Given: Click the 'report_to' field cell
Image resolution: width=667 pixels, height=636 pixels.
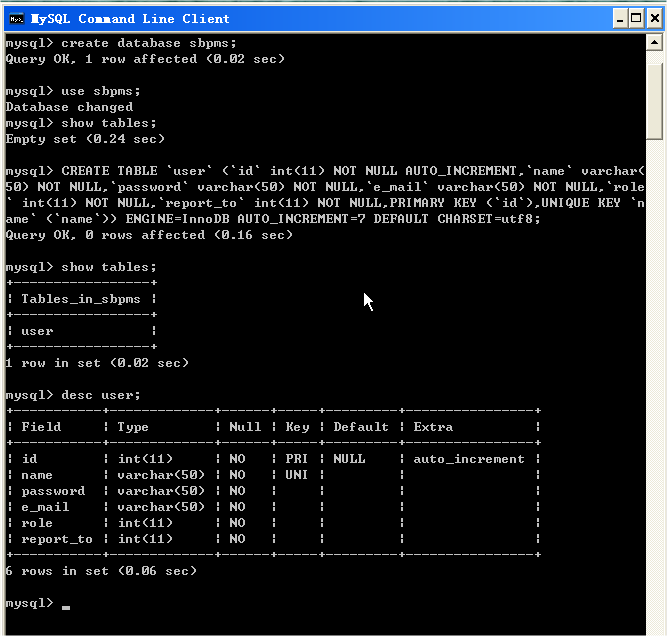Looking at the screenshot, I should 57,539.
